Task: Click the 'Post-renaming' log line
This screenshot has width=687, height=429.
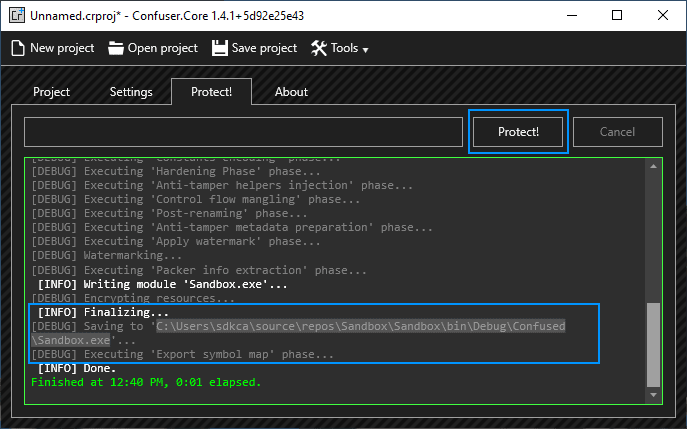Action: (x=170, y=213)
